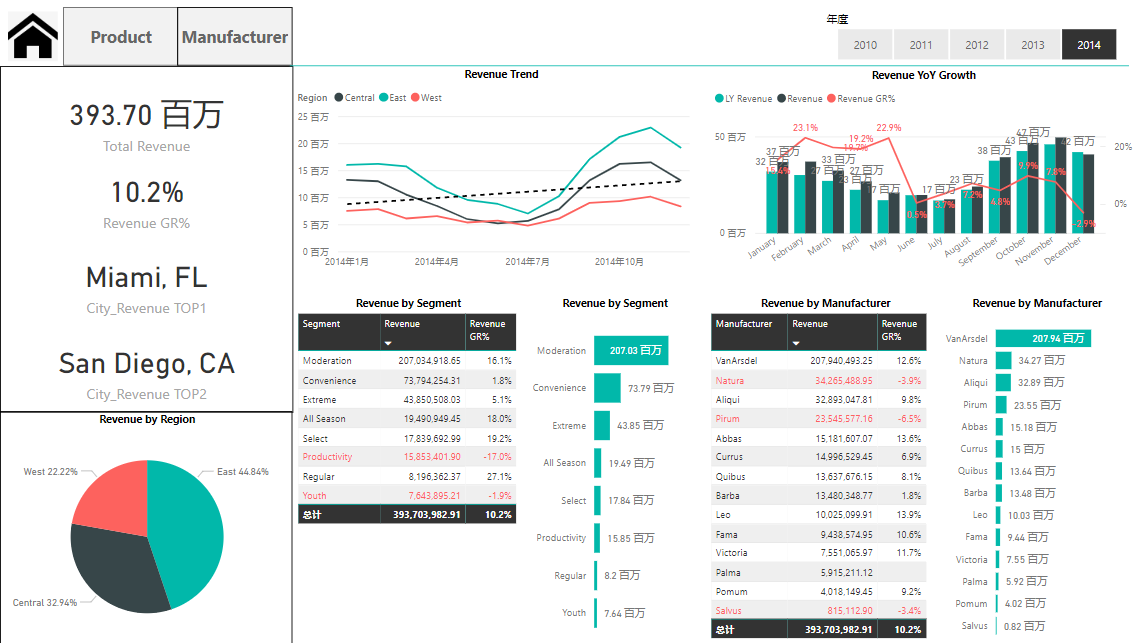Click the East 44.84% pie label

click(243, 472)
